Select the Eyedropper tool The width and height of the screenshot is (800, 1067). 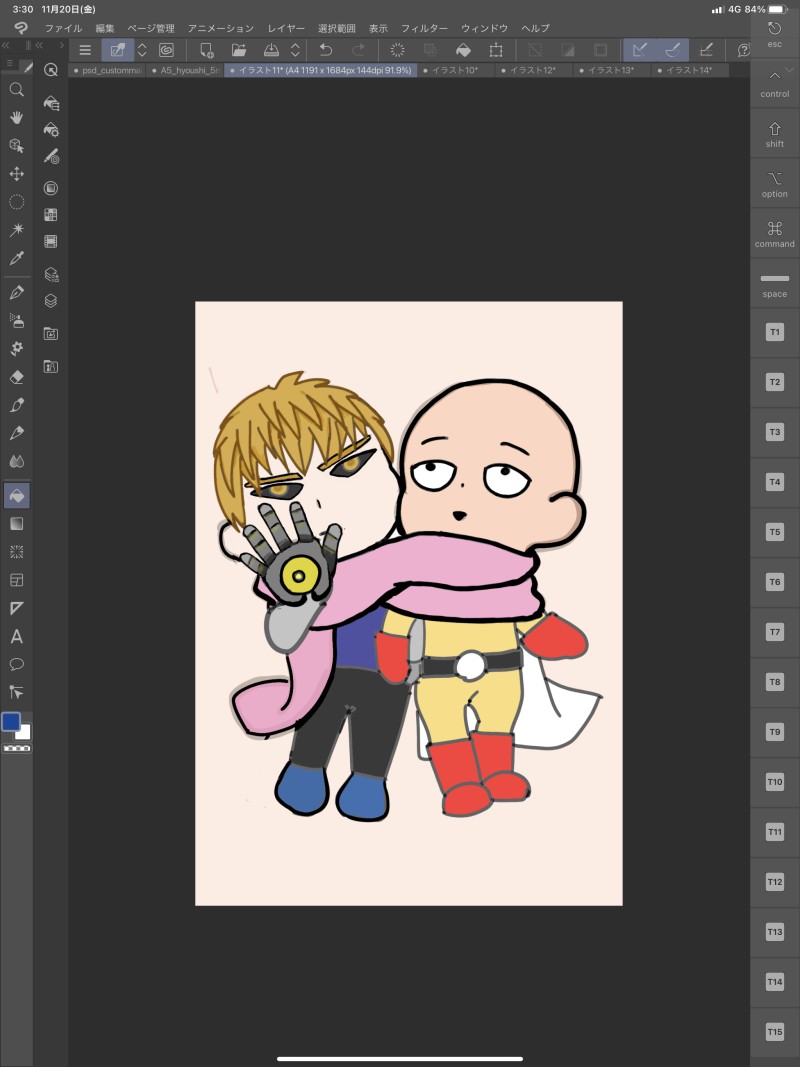point(16,258)
